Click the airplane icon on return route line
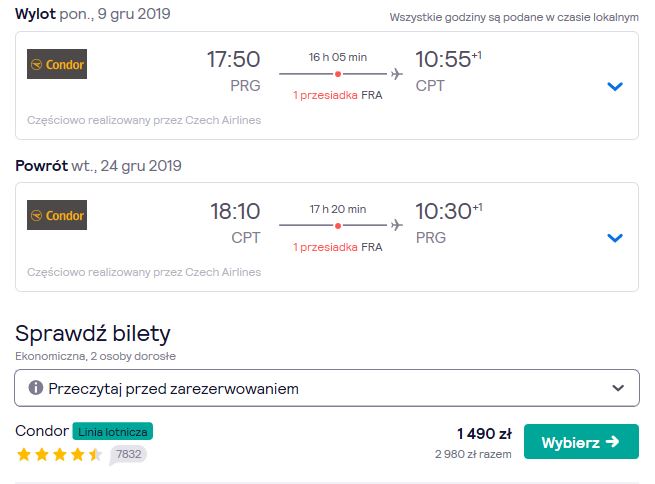This screenshot has width=655, height=484. point(396,226)
